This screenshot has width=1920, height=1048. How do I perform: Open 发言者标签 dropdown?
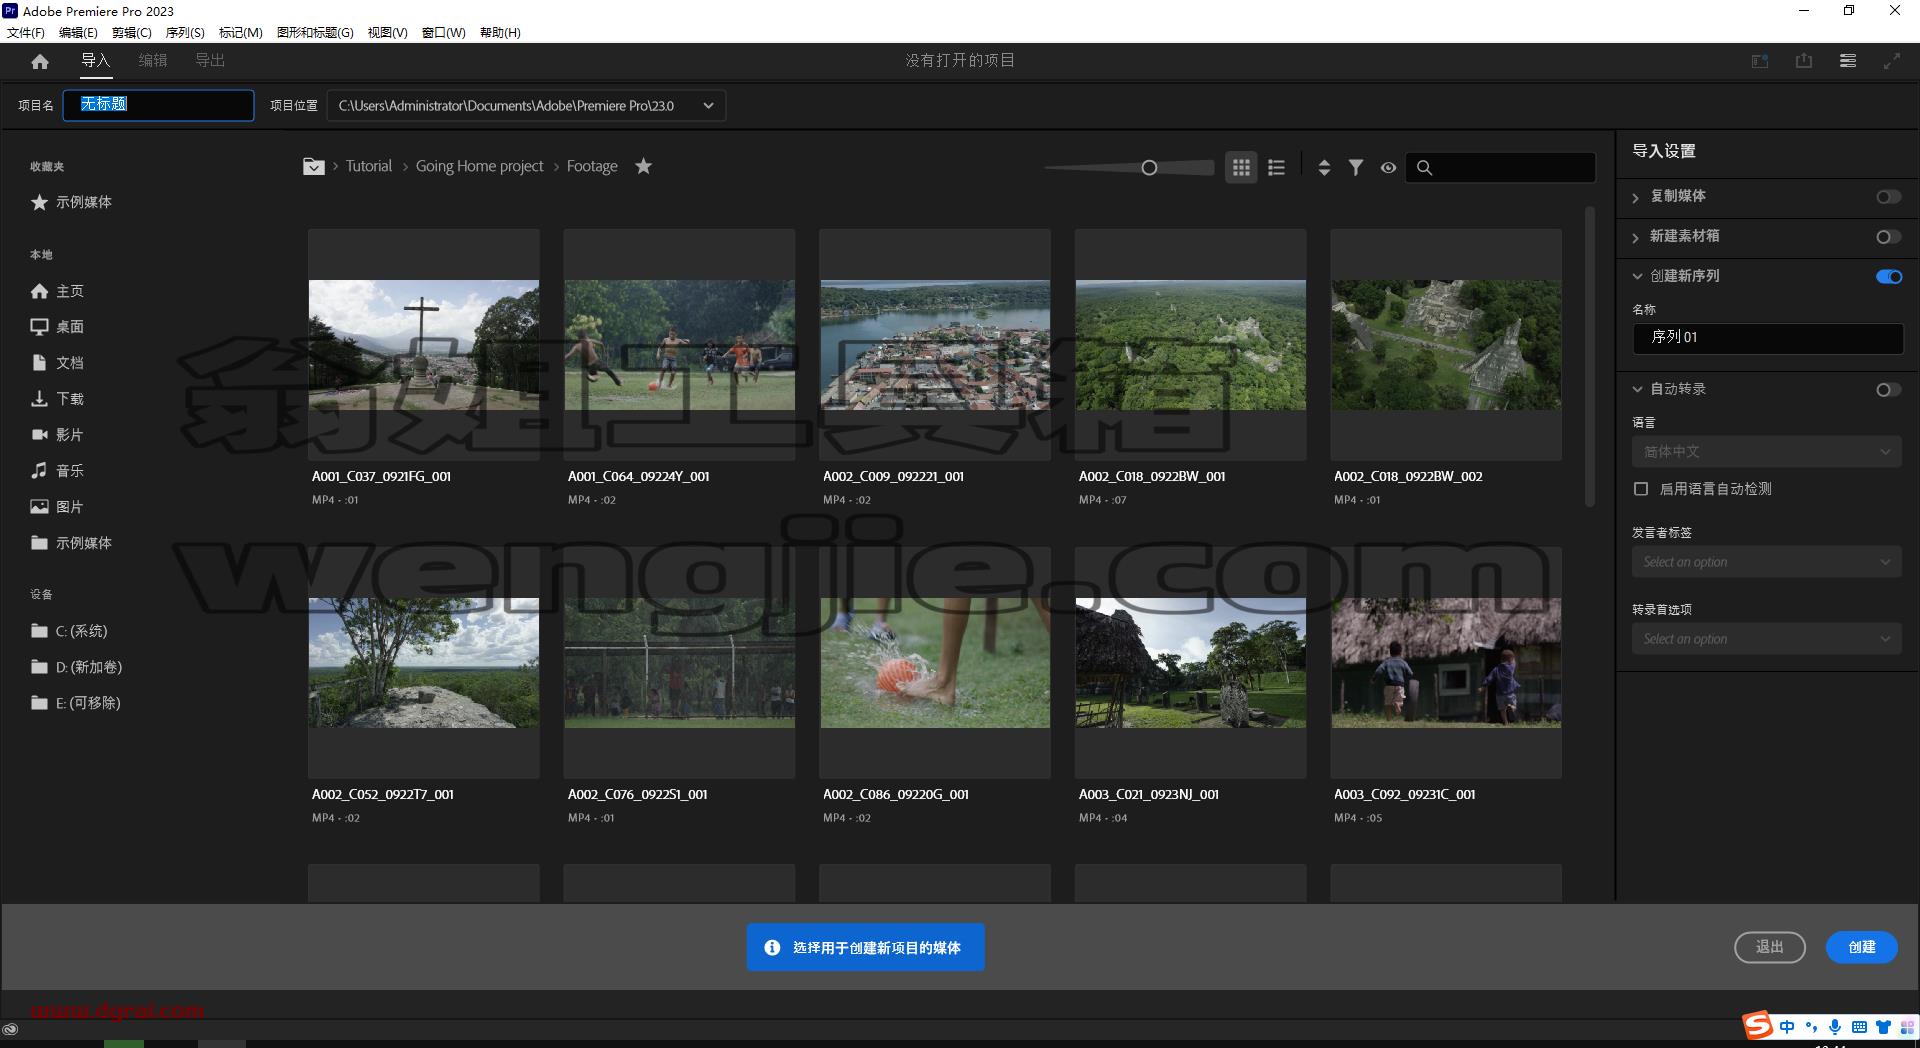coord(1767,562)
